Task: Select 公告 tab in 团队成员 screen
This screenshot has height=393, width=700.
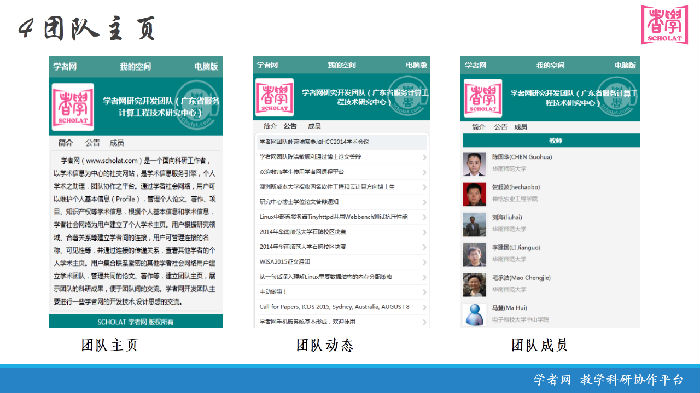Action: (500, 127)
